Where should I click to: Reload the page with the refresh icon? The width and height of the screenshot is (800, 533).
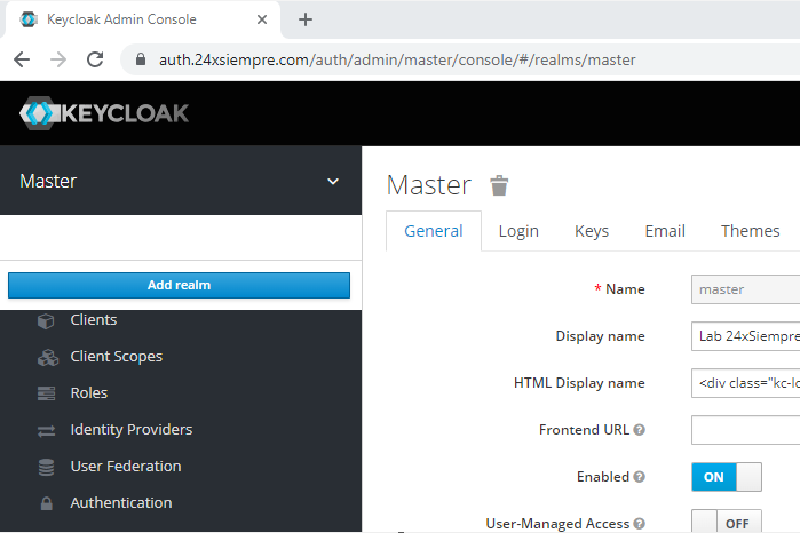(x=95, y=60)
